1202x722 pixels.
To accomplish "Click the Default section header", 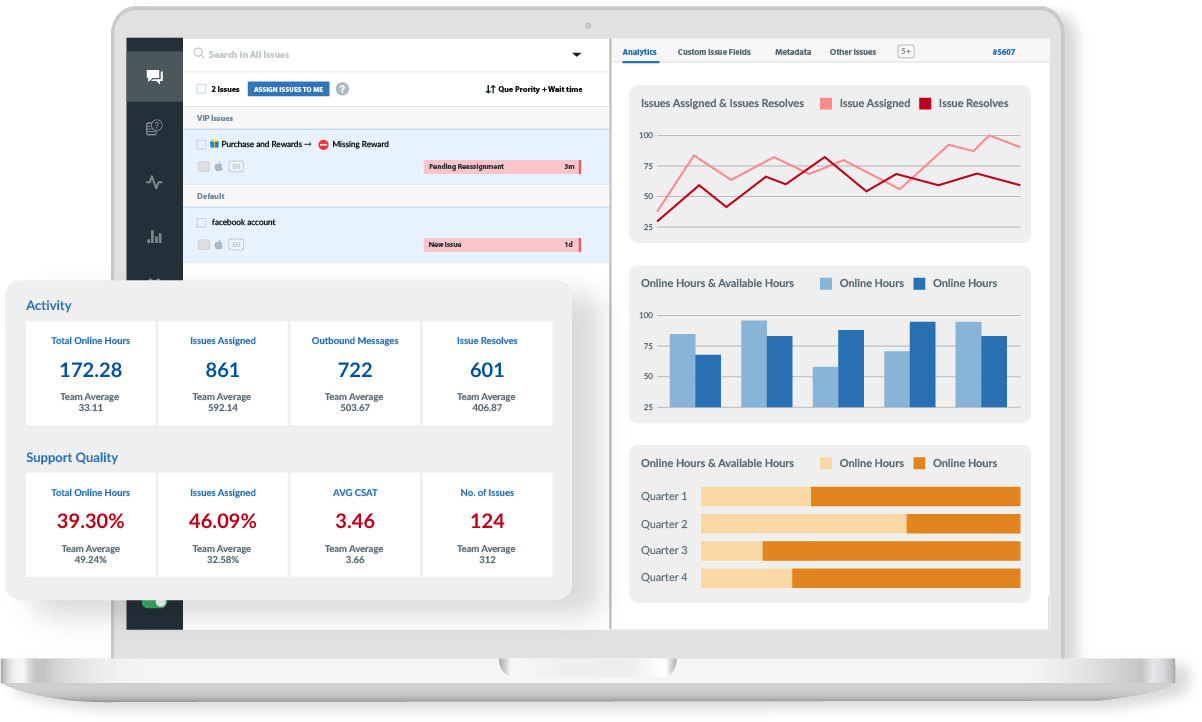I will 396,196.
